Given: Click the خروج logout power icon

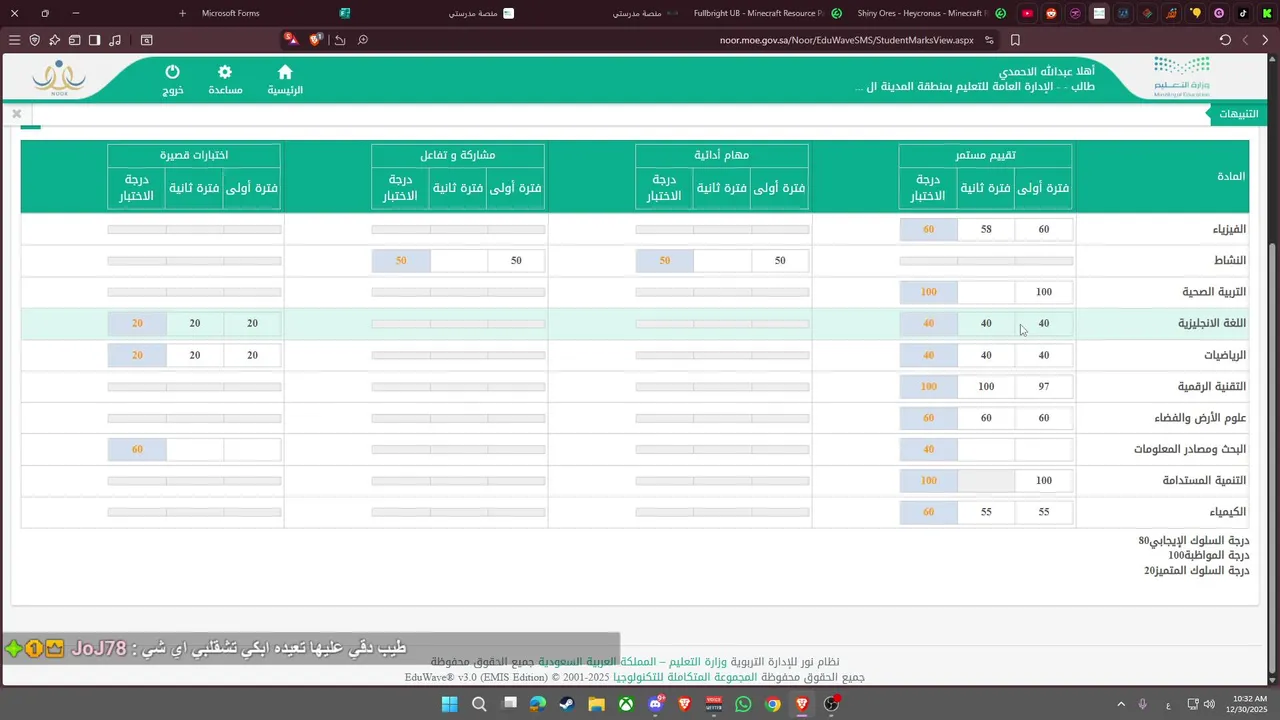Looking at the screenshot, I should 172,80.
